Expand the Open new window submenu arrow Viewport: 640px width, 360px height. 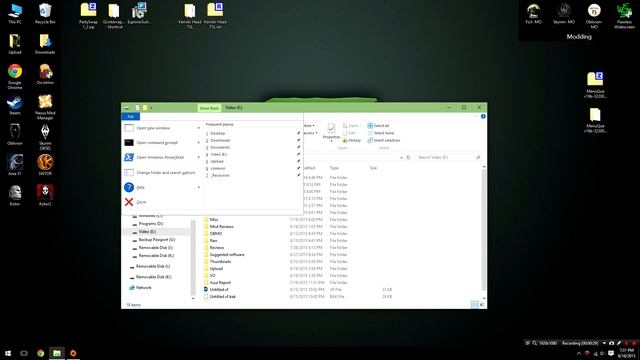point(199,128)
